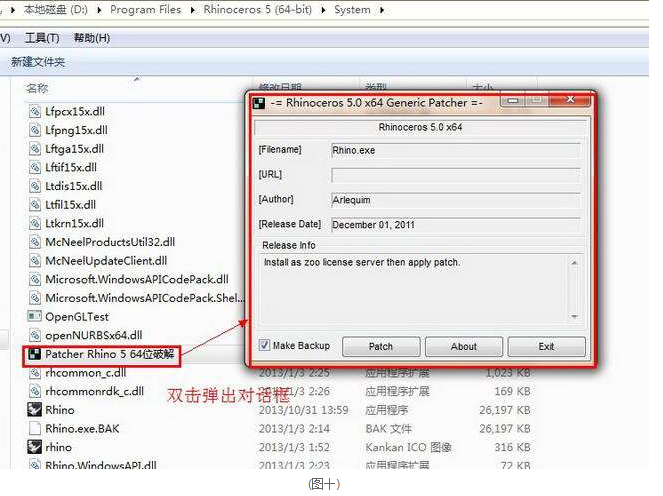Click the McNeelUpdateClient.dll file icon
The width and height of the screenshot is (663, 496).
point(35,260)
